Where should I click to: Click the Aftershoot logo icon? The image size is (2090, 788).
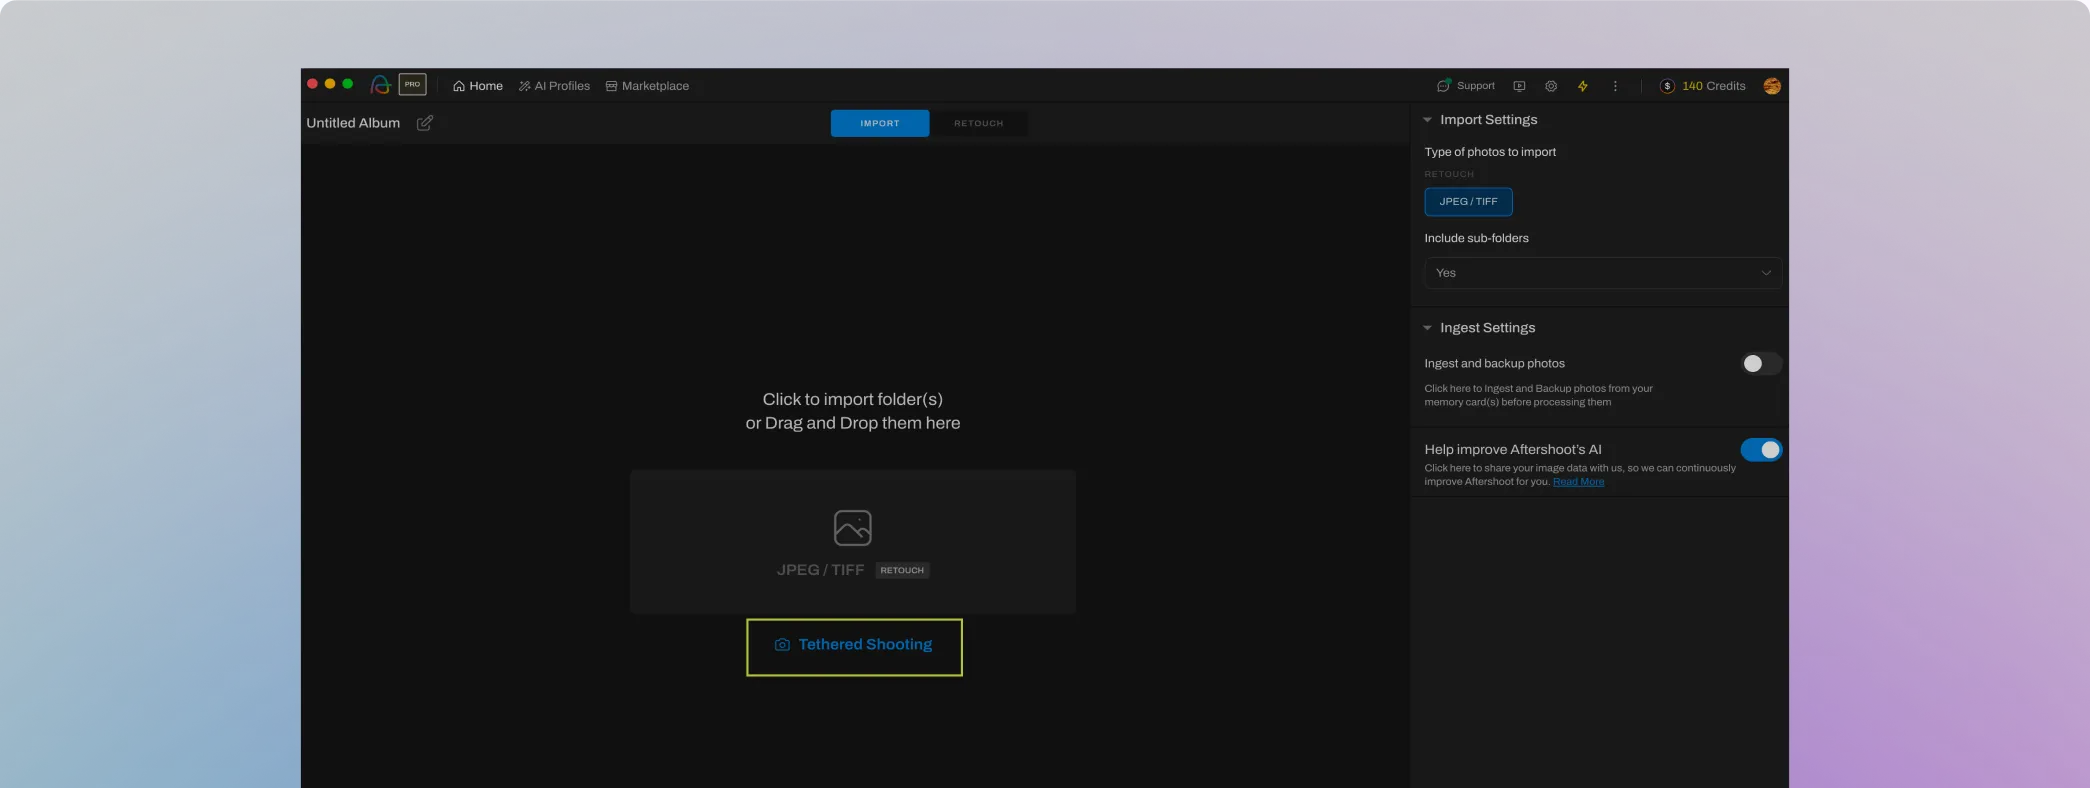click(380, 85)
